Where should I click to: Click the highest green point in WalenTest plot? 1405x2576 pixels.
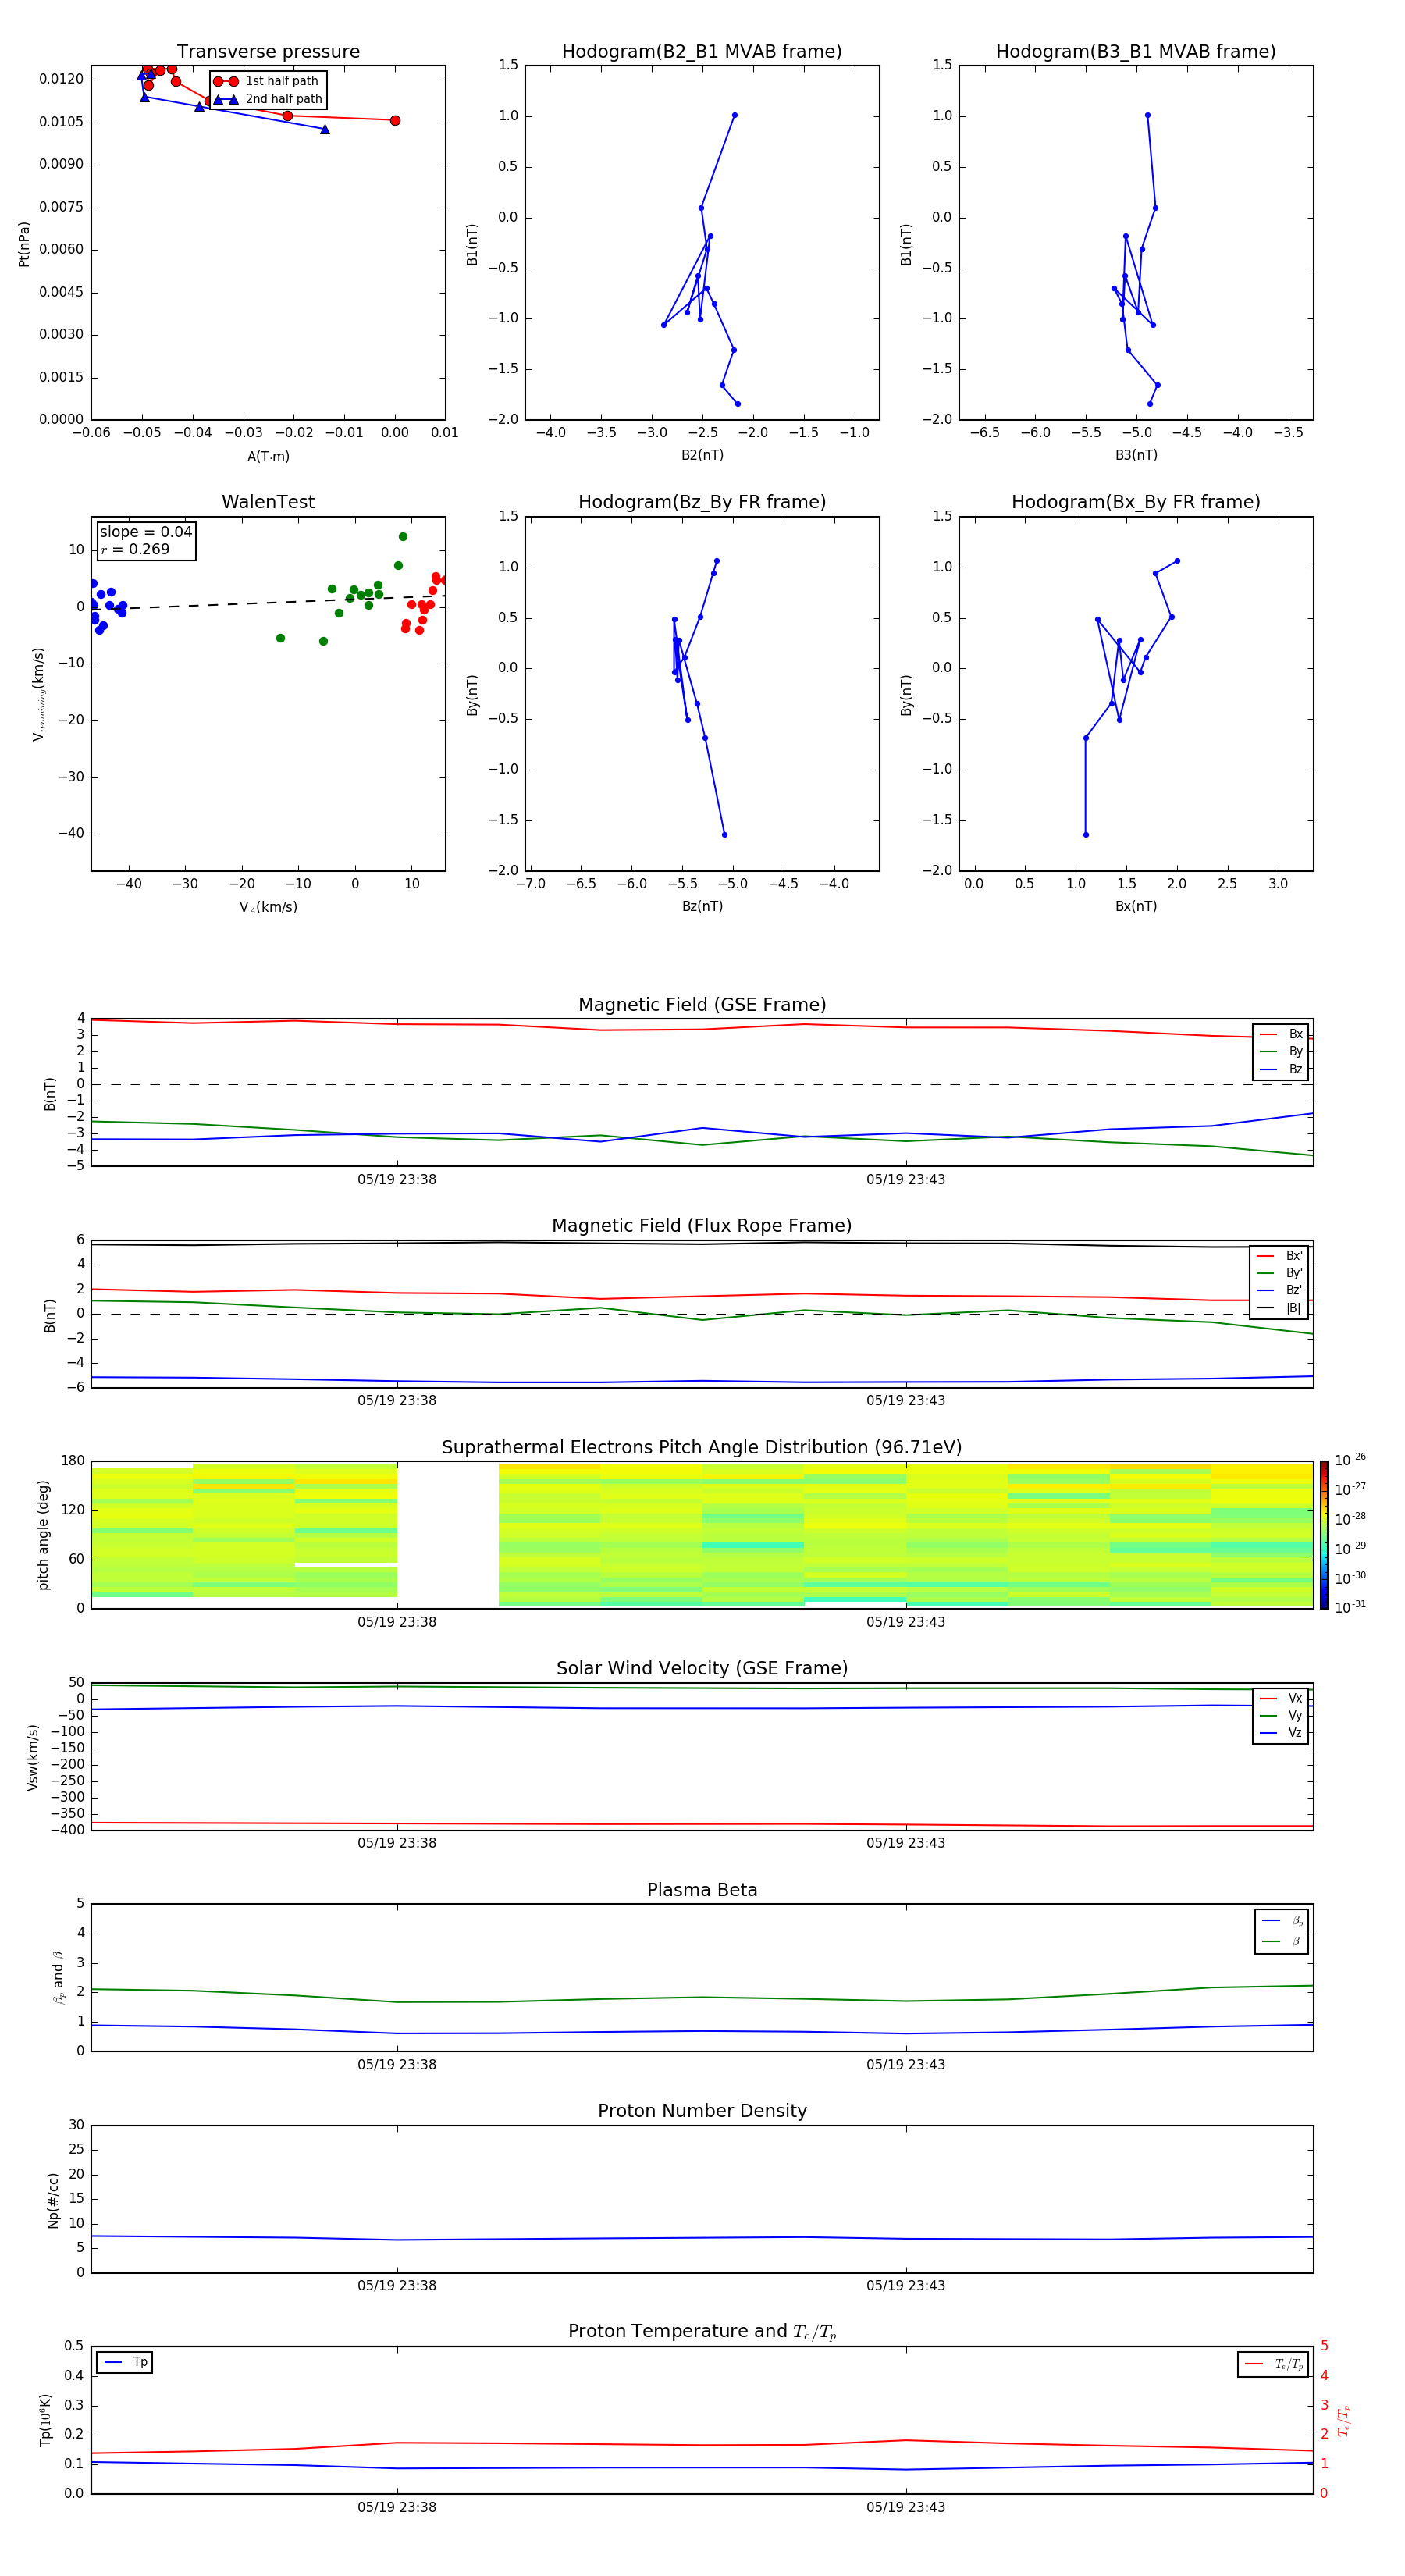coord(403,537)
